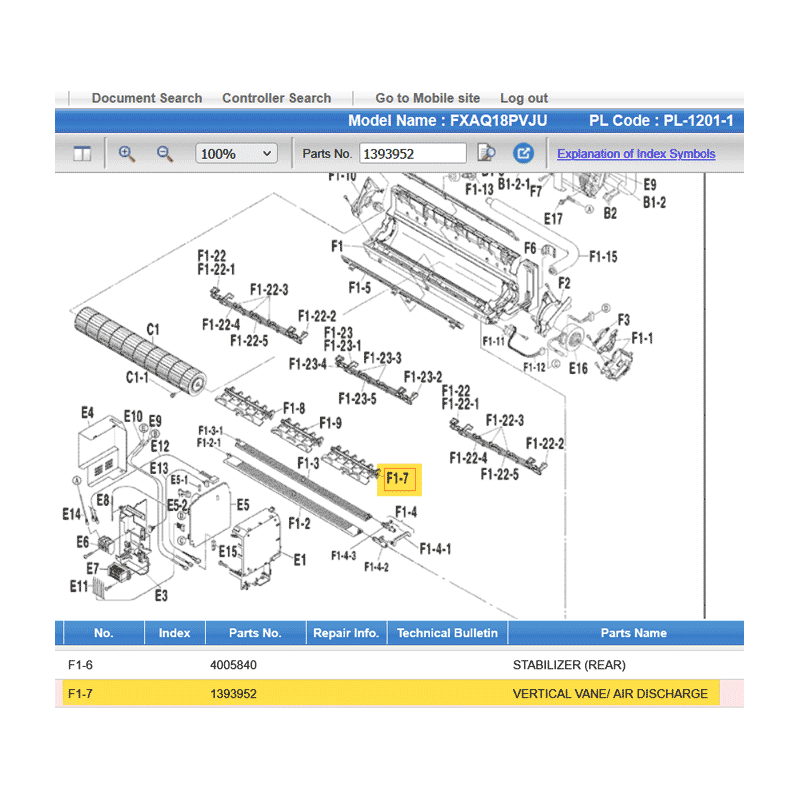This screenshot has height=800, width=800.
Task: Open Explanation of Index Symbols link
Action: click(x=636, y=154)
